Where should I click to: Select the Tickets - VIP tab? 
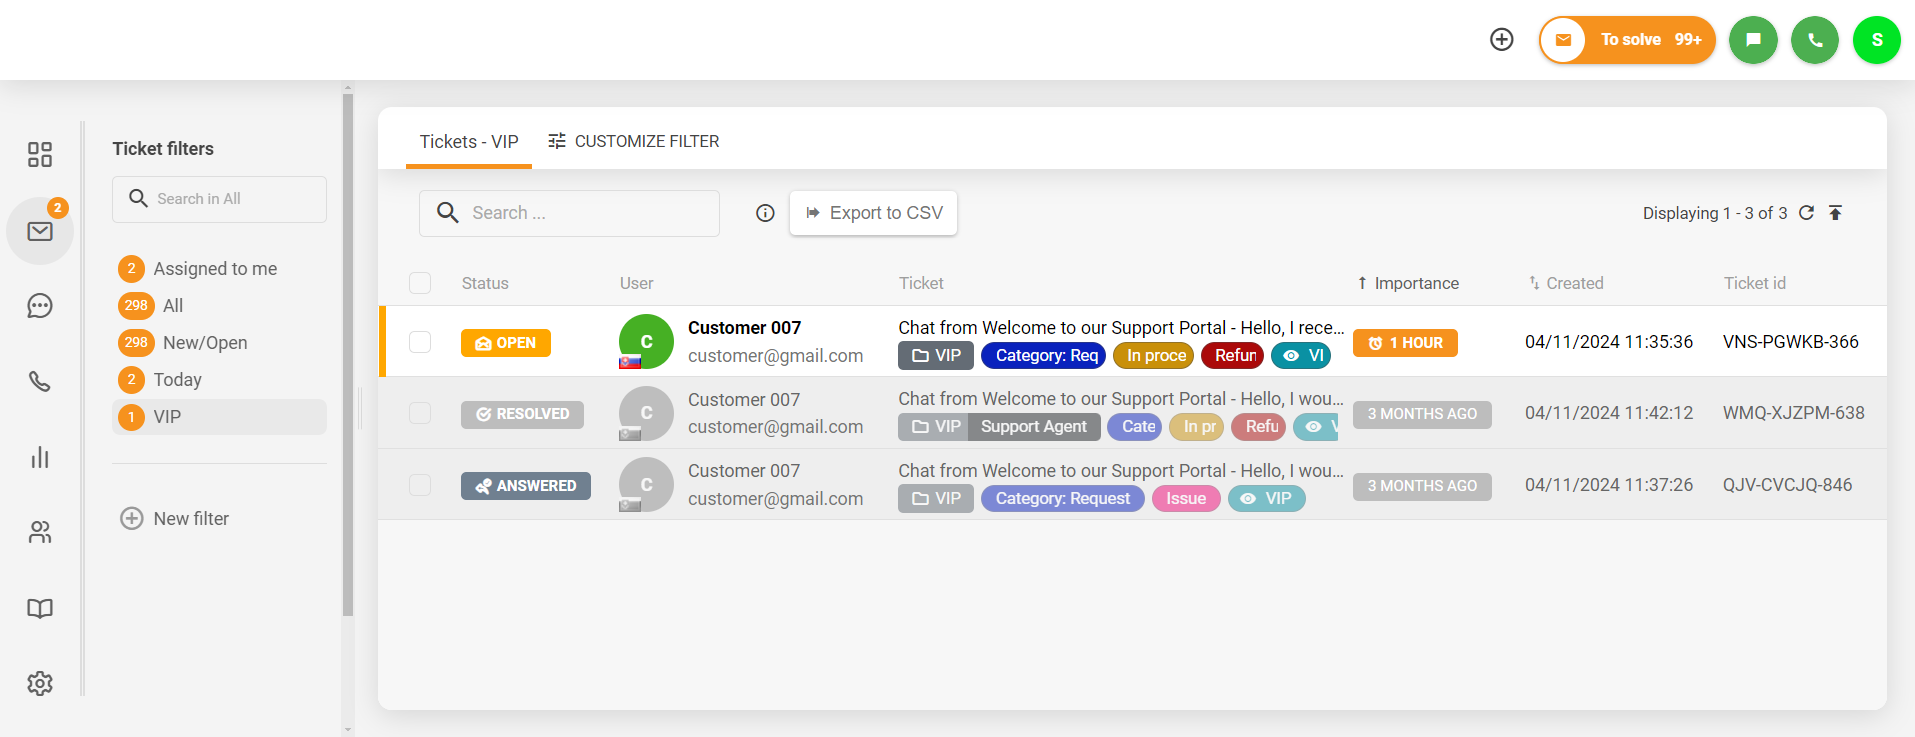468,141
